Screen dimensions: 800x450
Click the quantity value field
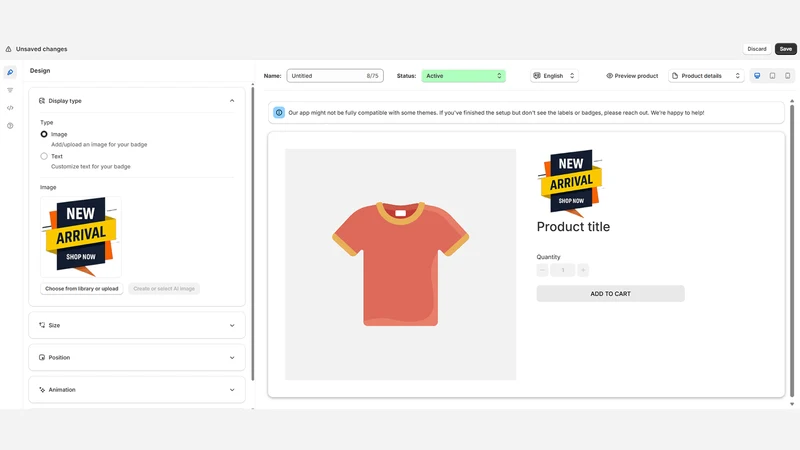(563, 270)
